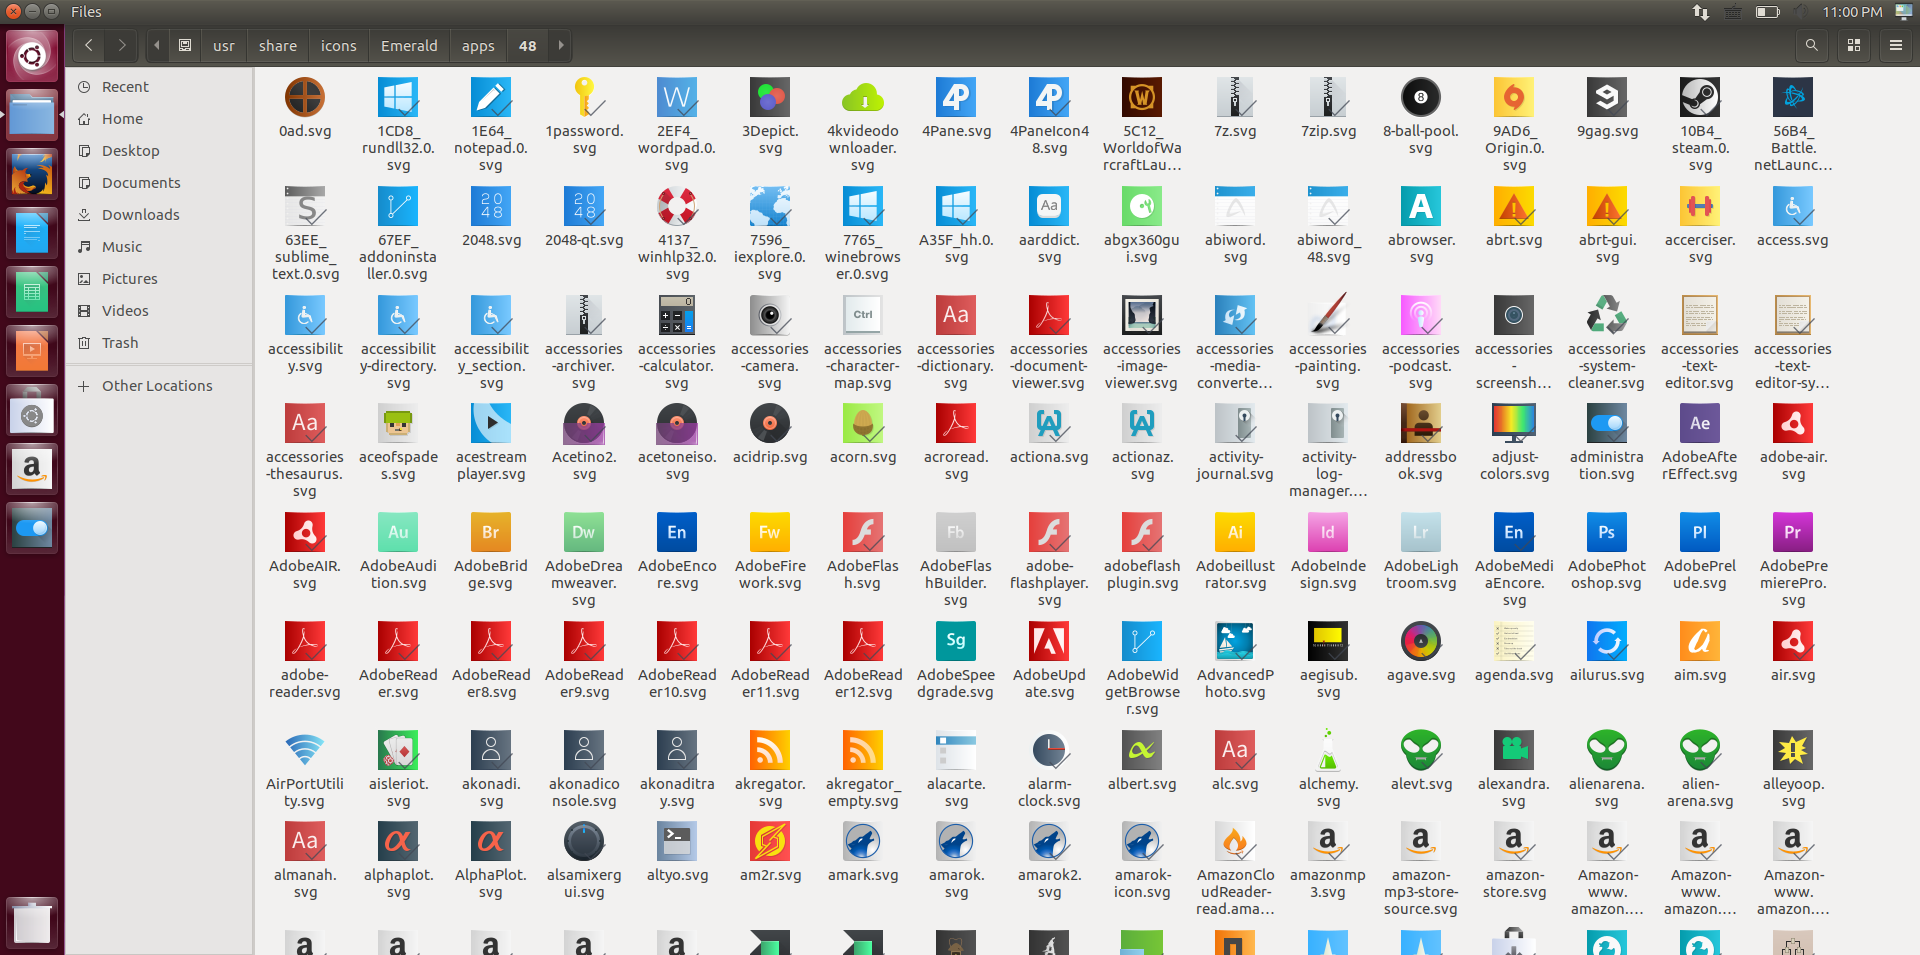
Task: Go back with the back arrow button
Action: point(89,45)
